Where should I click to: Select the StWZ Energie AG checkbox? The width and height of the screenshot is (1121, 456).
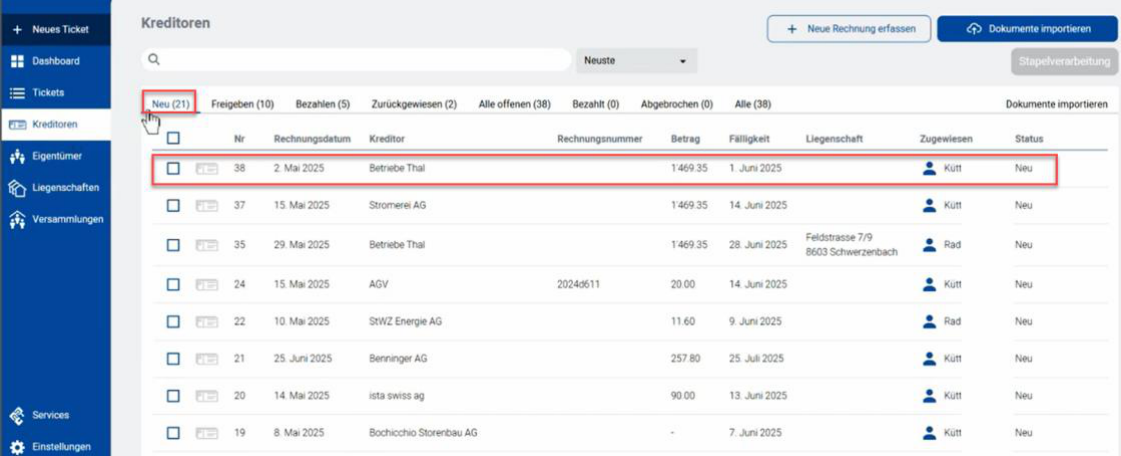tap(173, 322)
